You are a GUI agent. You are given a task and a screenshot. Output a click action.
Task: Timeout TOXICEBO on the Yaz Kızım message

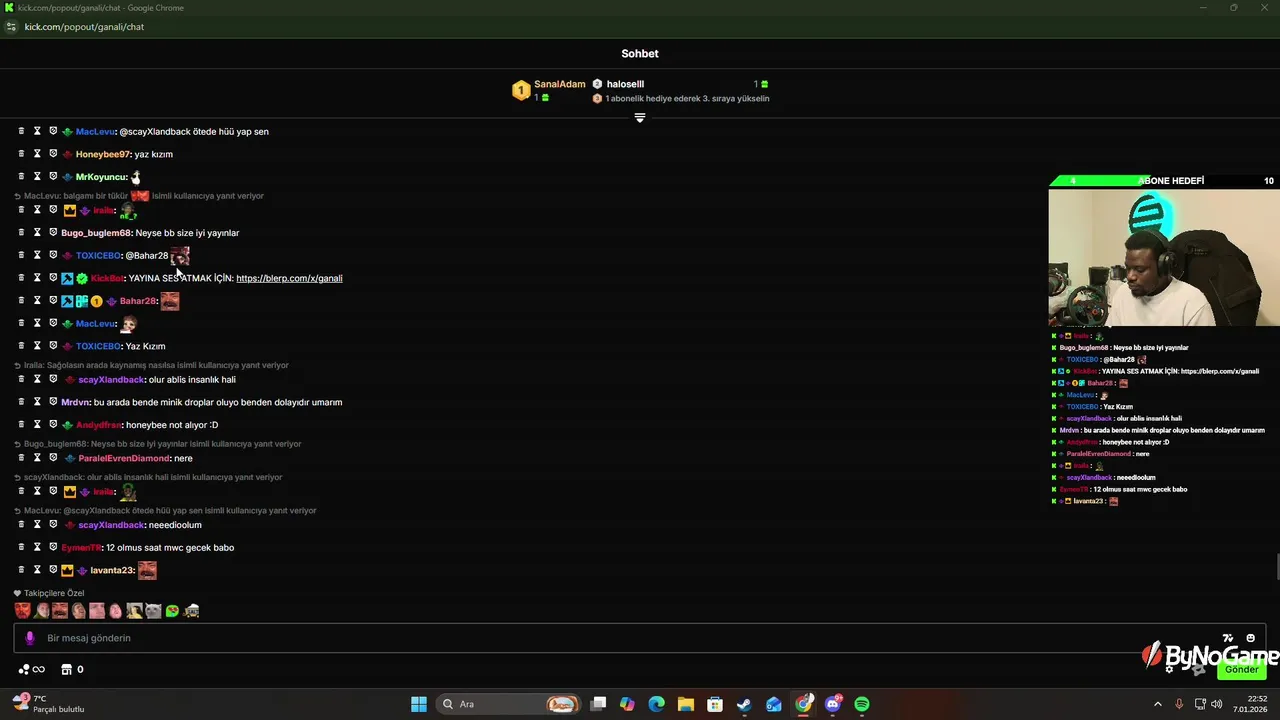tap(37, 346)
